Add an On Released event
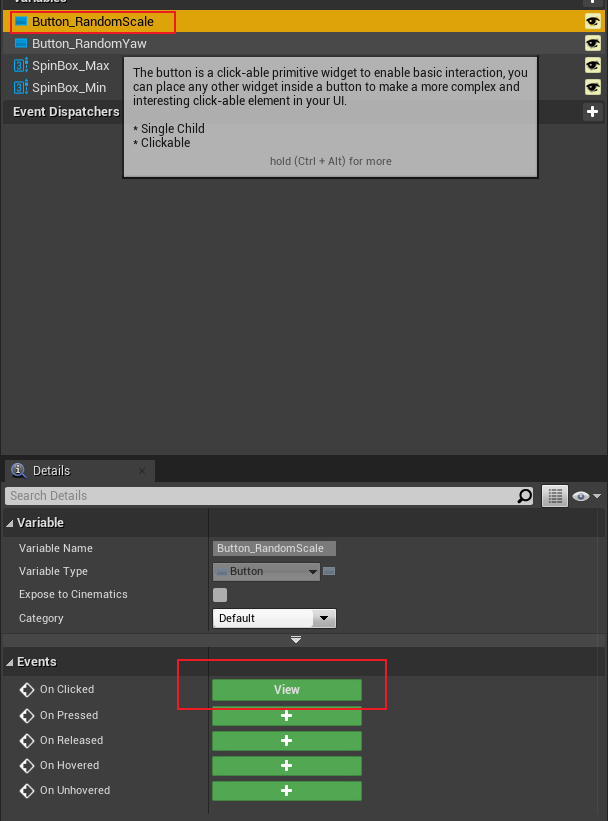This screenshot has height=821, width=608. [x=286, y=741]
